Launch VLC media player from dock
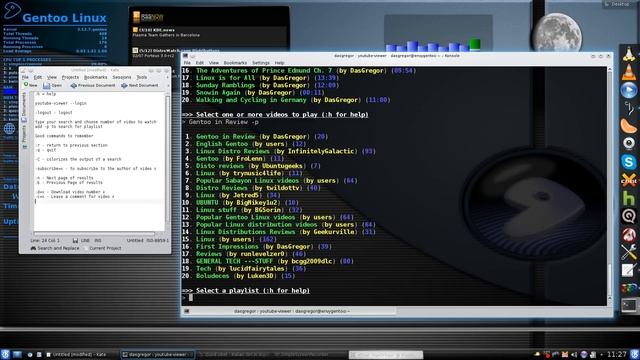The width and height of the screenshot is (640, 360). (x=629, y=72)
